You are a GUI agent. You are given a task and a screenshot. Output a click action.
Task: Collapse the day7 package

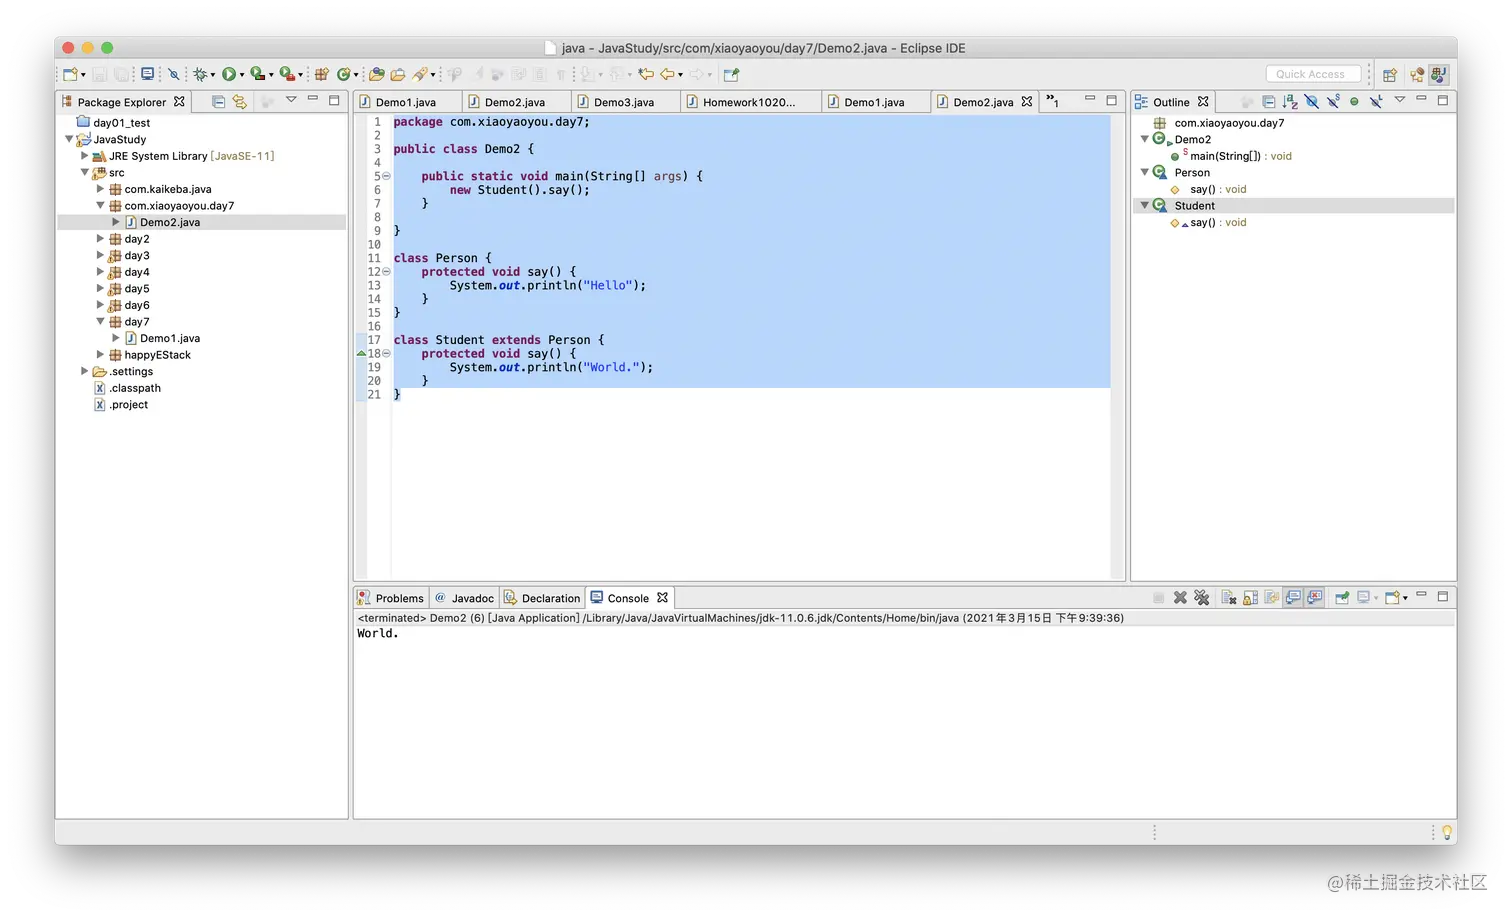[x=100, y=321]
